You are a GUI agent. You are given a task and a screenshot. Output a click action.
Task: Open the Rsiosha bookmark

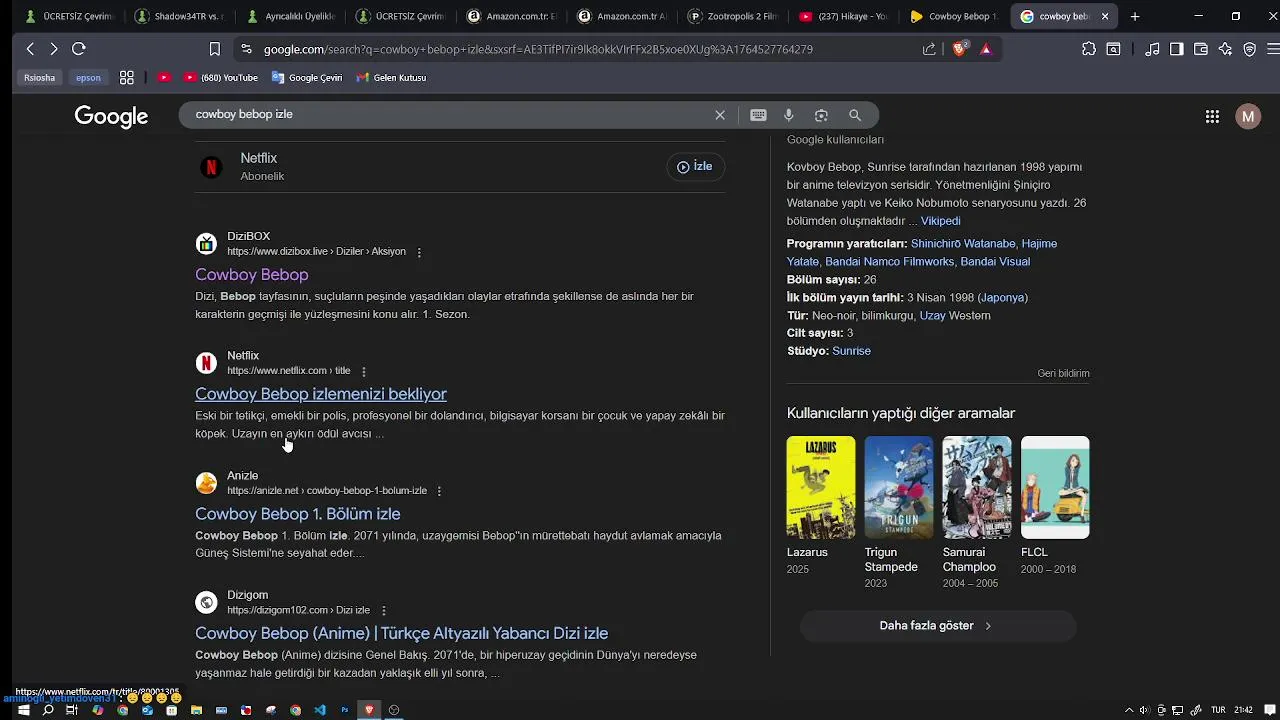40,78
